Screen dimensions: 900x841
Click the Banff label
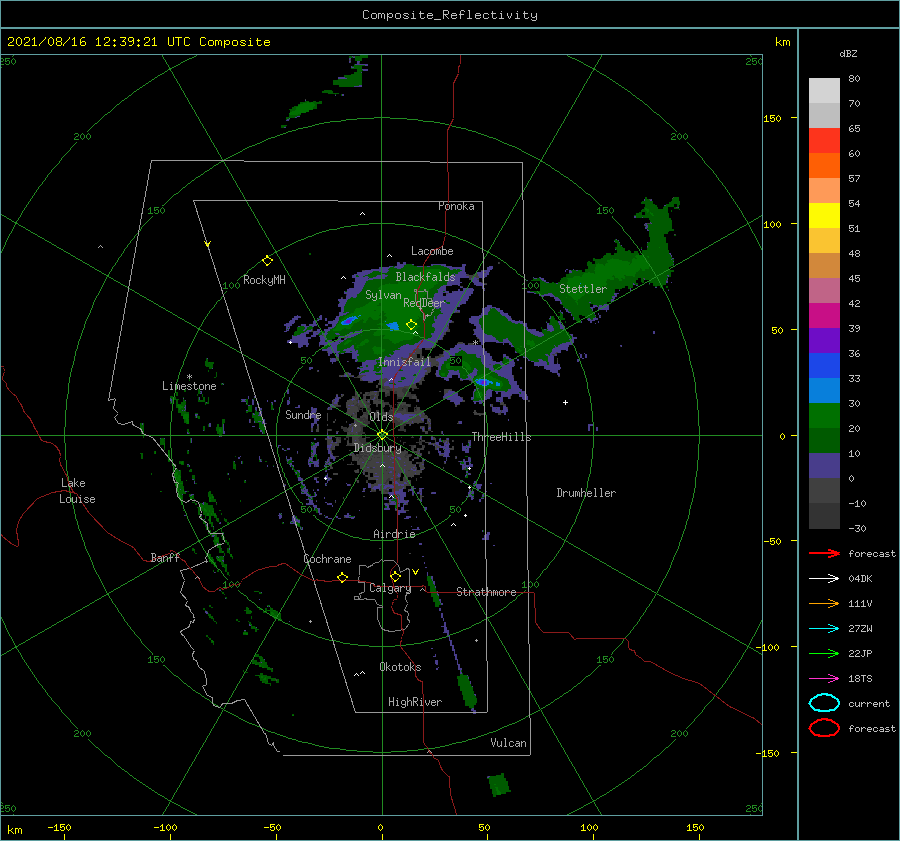click(165, 557)
